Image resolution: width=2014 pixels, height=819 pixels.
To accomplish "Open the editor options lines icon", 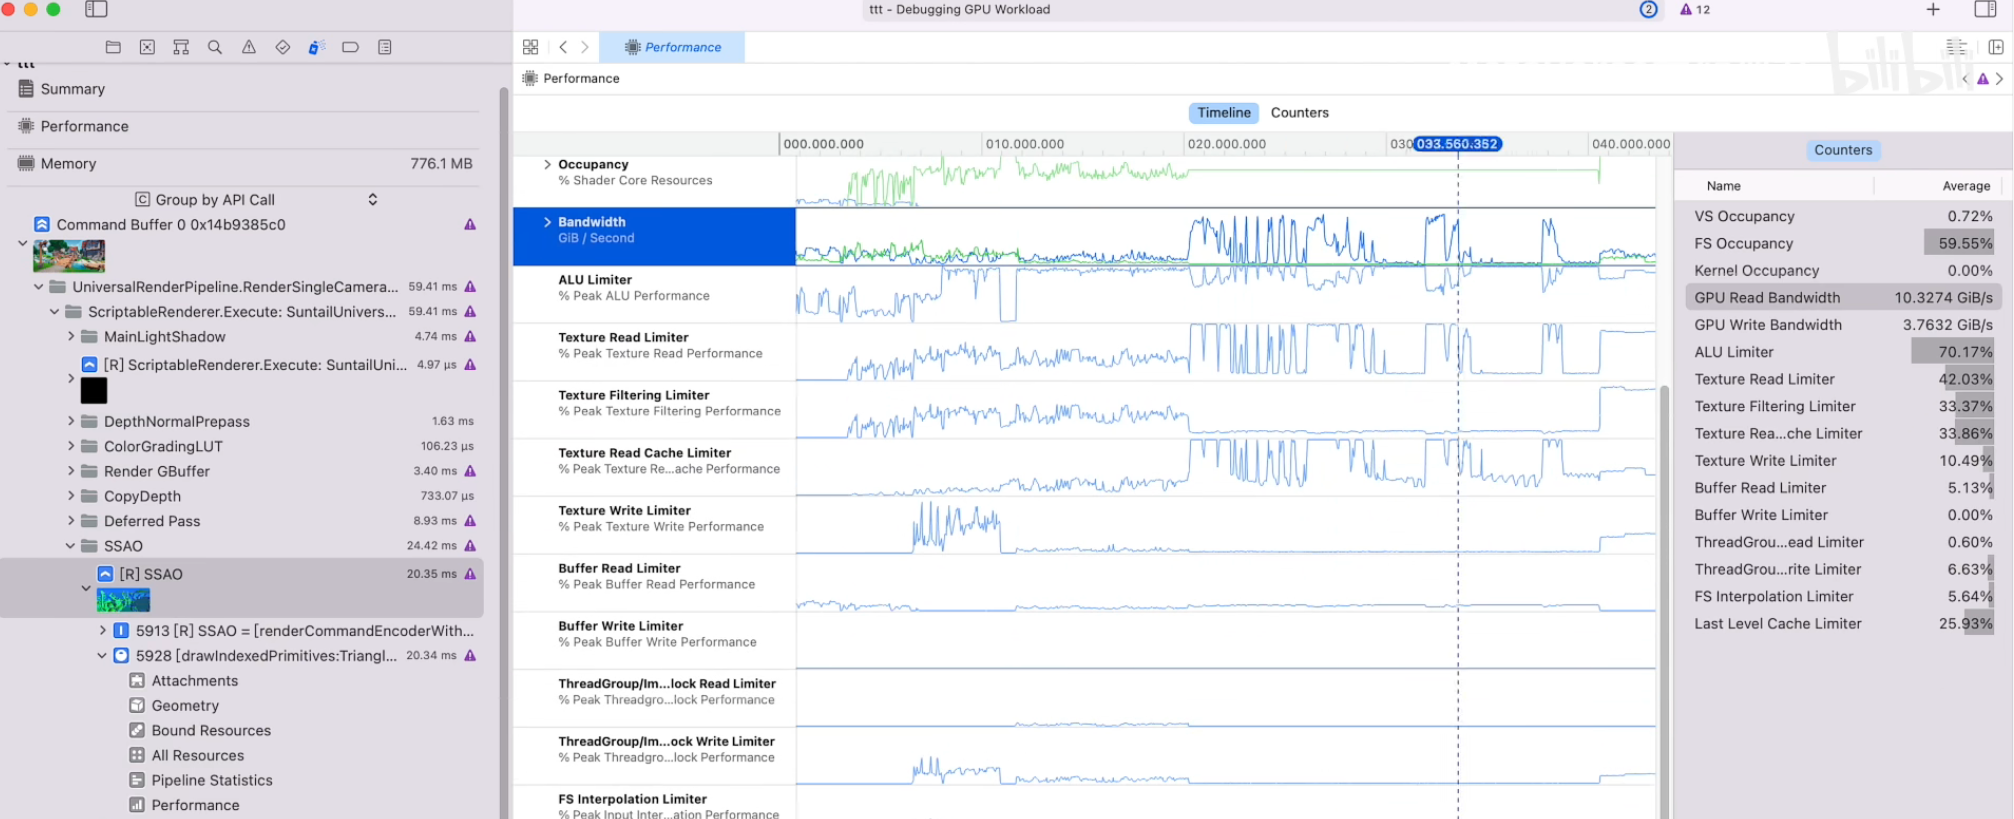I will point(1957,47).
